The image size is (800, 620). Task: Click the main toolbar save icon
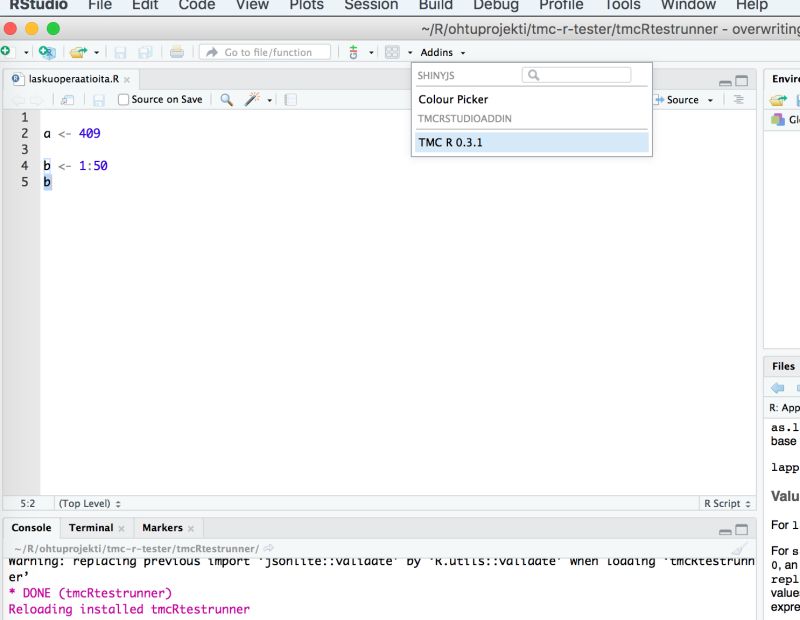point(120,52)
